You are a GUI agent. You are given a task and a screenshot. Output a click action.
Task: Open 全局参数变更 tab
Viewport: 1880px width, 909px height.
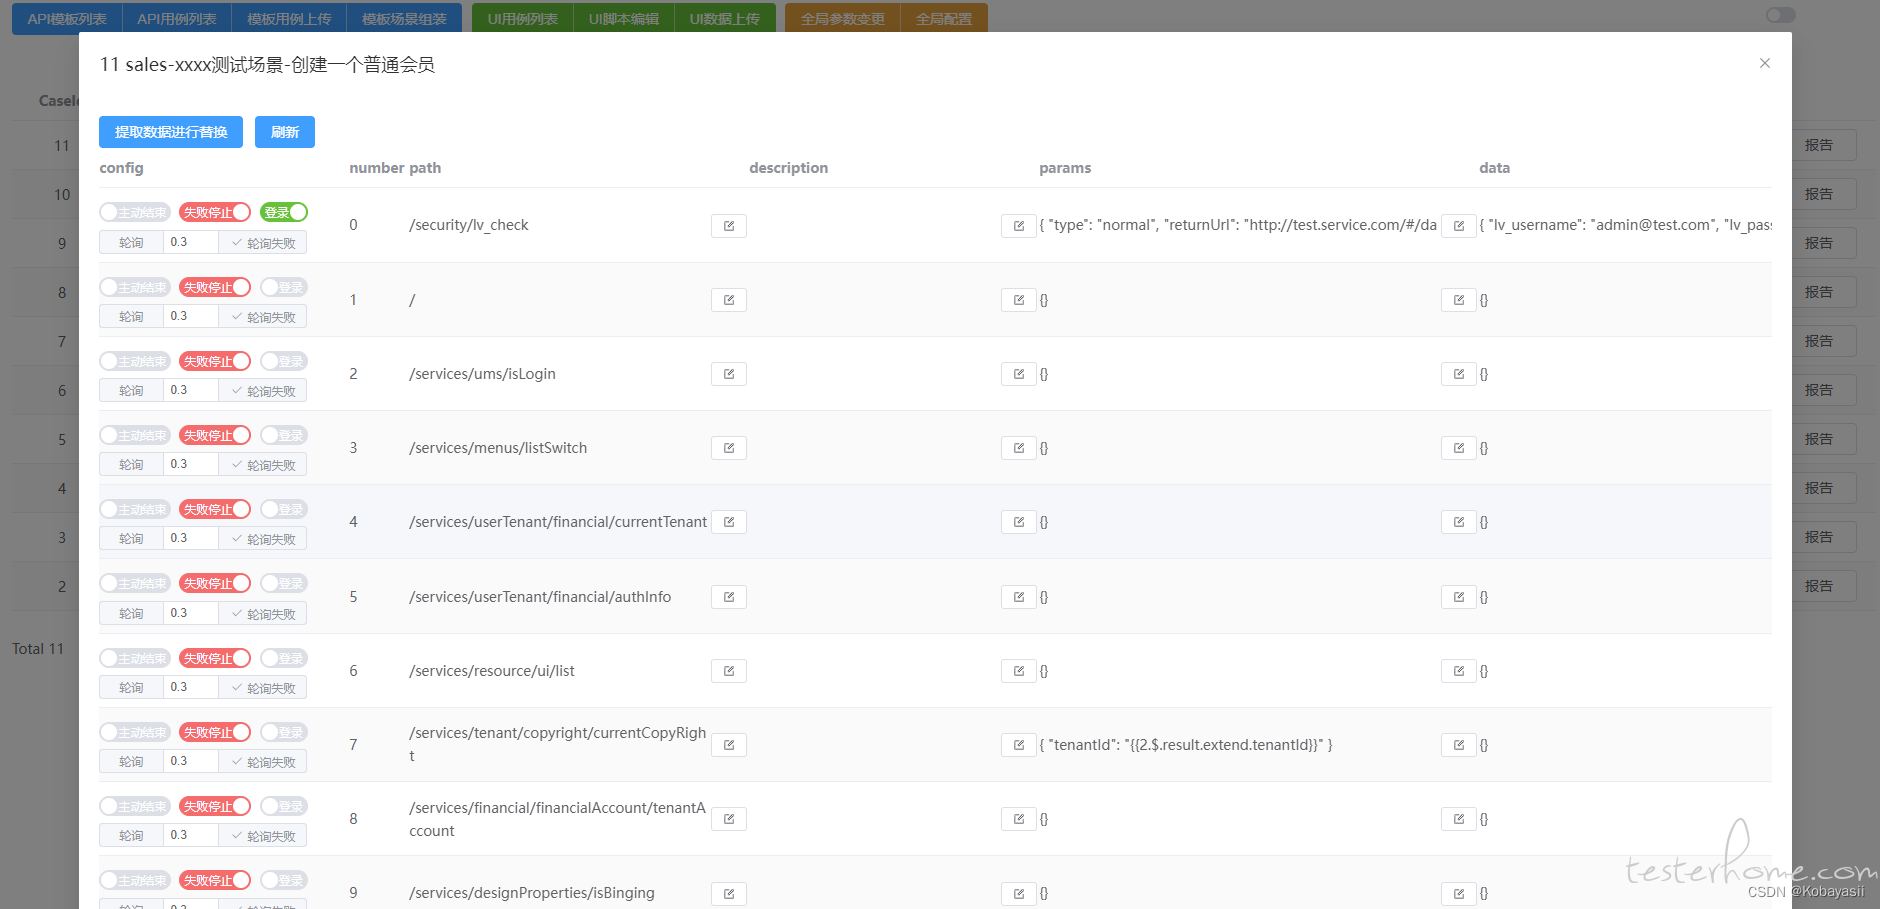point(842,19)
